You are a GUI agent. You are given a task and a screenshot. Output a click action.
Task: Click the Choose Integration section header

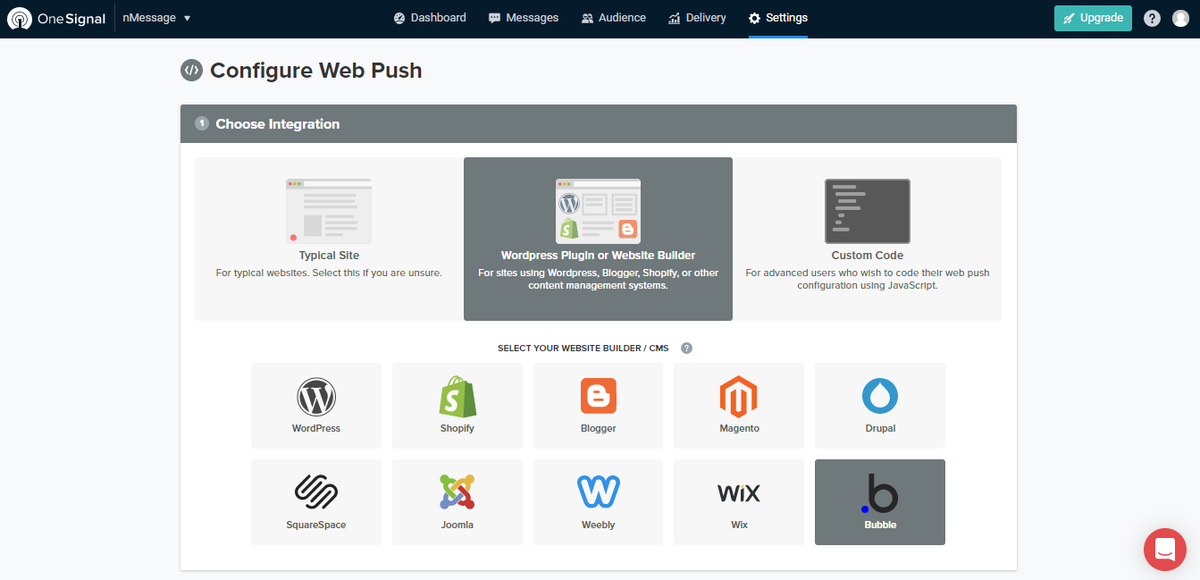tap(598, 124)
